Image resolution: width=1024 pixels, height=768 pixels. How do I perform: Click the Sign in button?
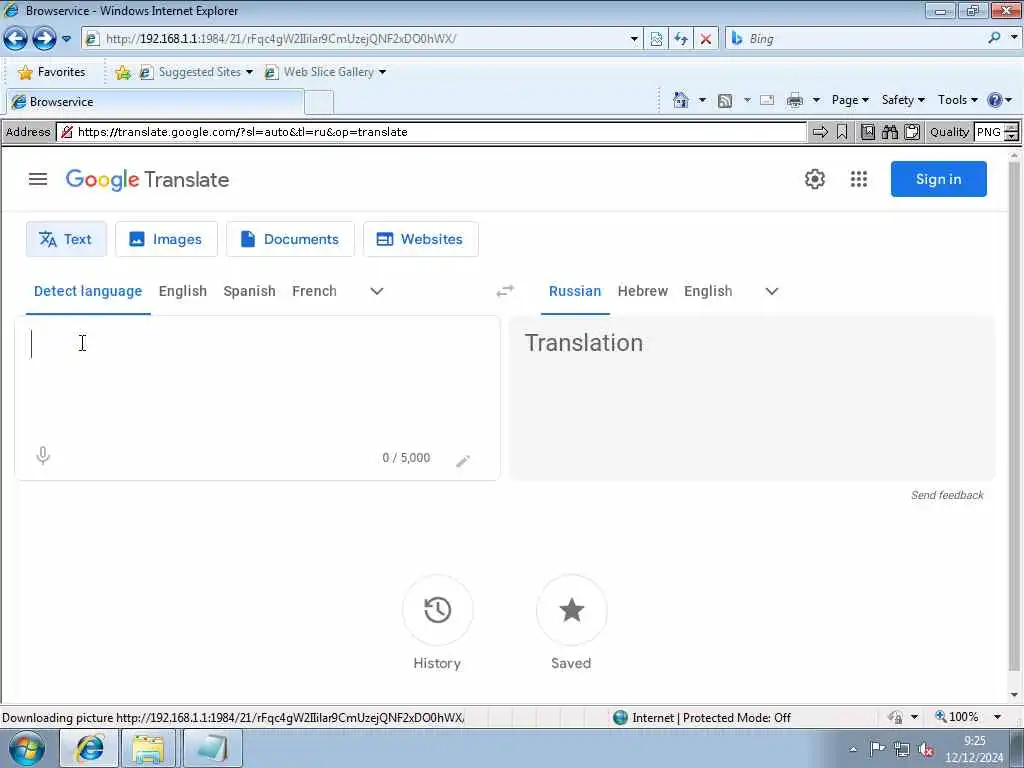coord(938,179)
